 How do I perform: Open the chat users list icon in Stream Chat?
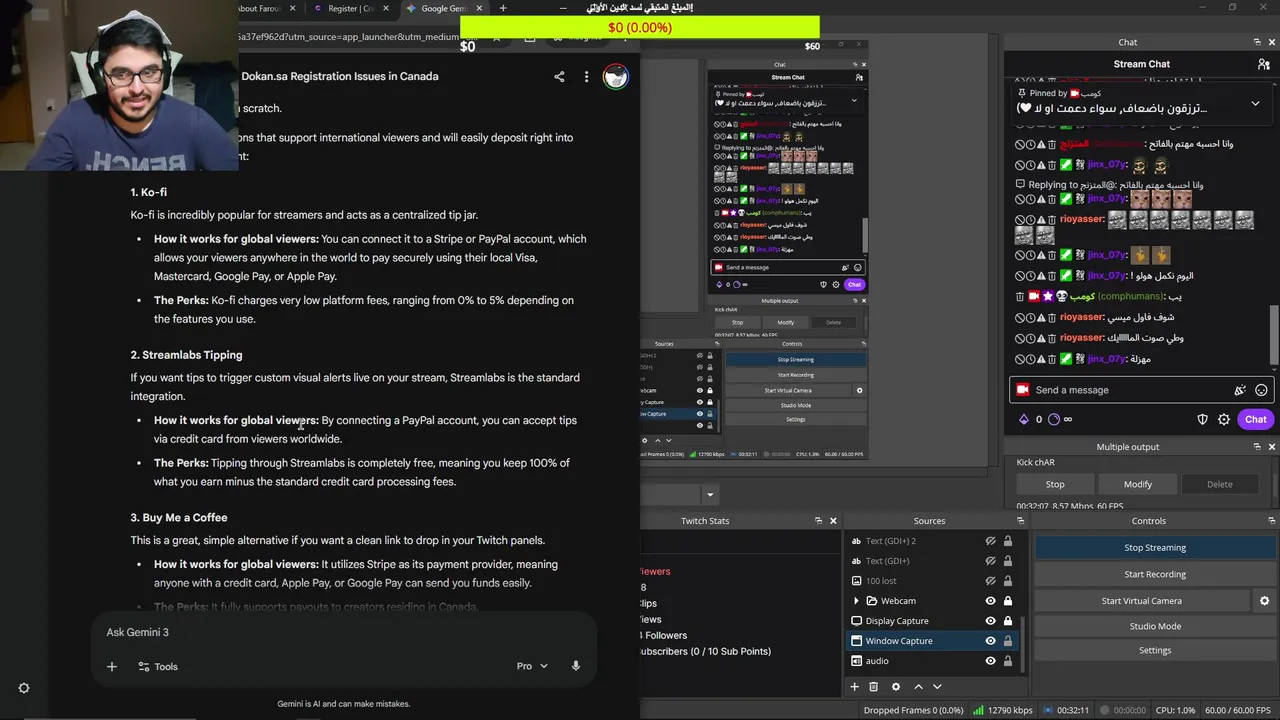pos(1264,64)
